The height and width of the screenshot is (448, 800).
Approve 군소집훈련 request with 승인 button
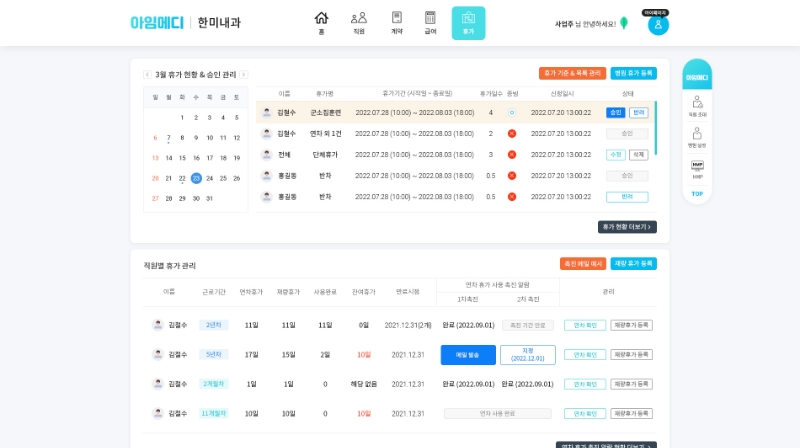click(615, 113)
